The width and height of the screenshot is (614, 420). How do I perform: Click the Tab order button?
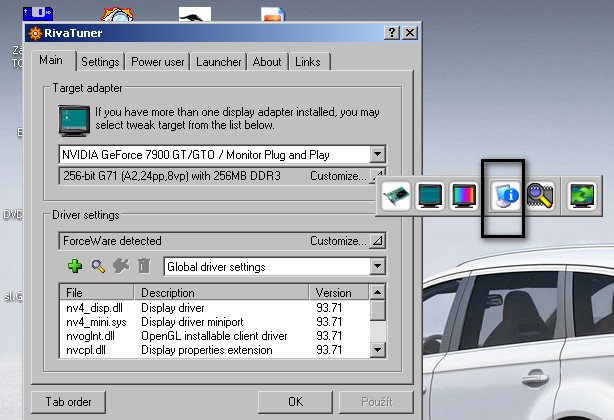[69, 402]
